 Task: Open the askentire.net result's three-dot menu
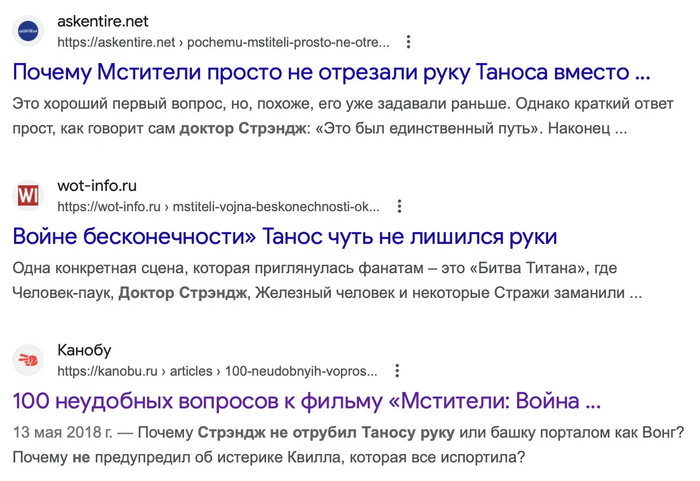[408, 42]
